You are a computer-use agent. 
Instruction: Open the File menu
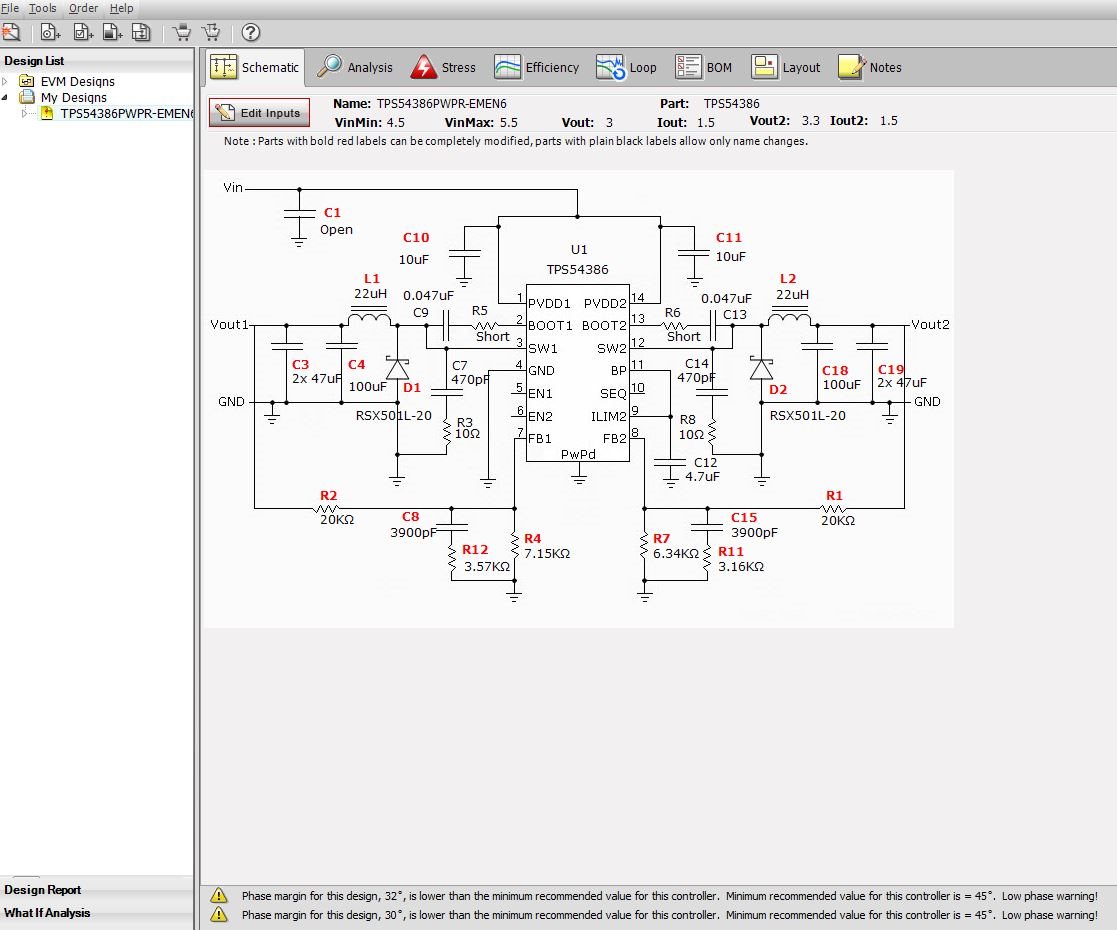coord(10,9)
